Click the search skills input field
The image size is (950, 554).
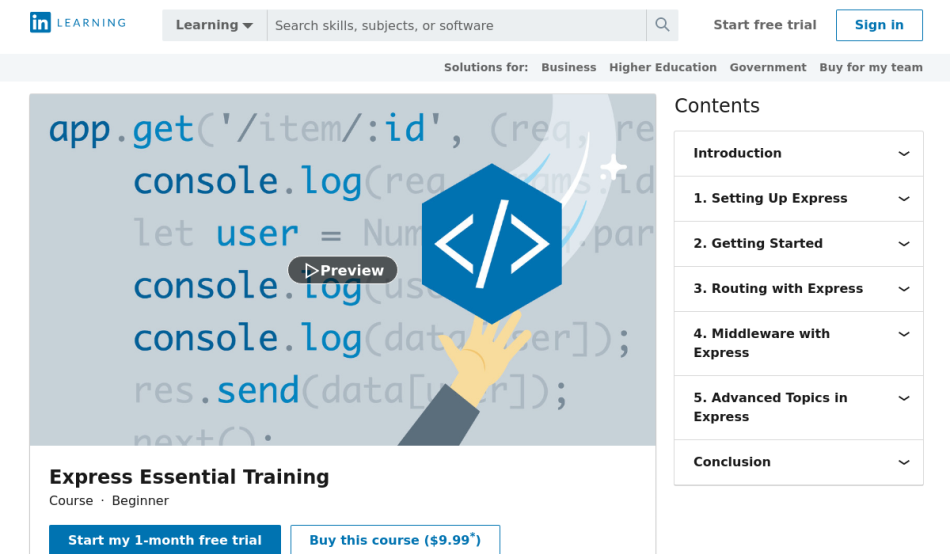[x=457, y=25]
